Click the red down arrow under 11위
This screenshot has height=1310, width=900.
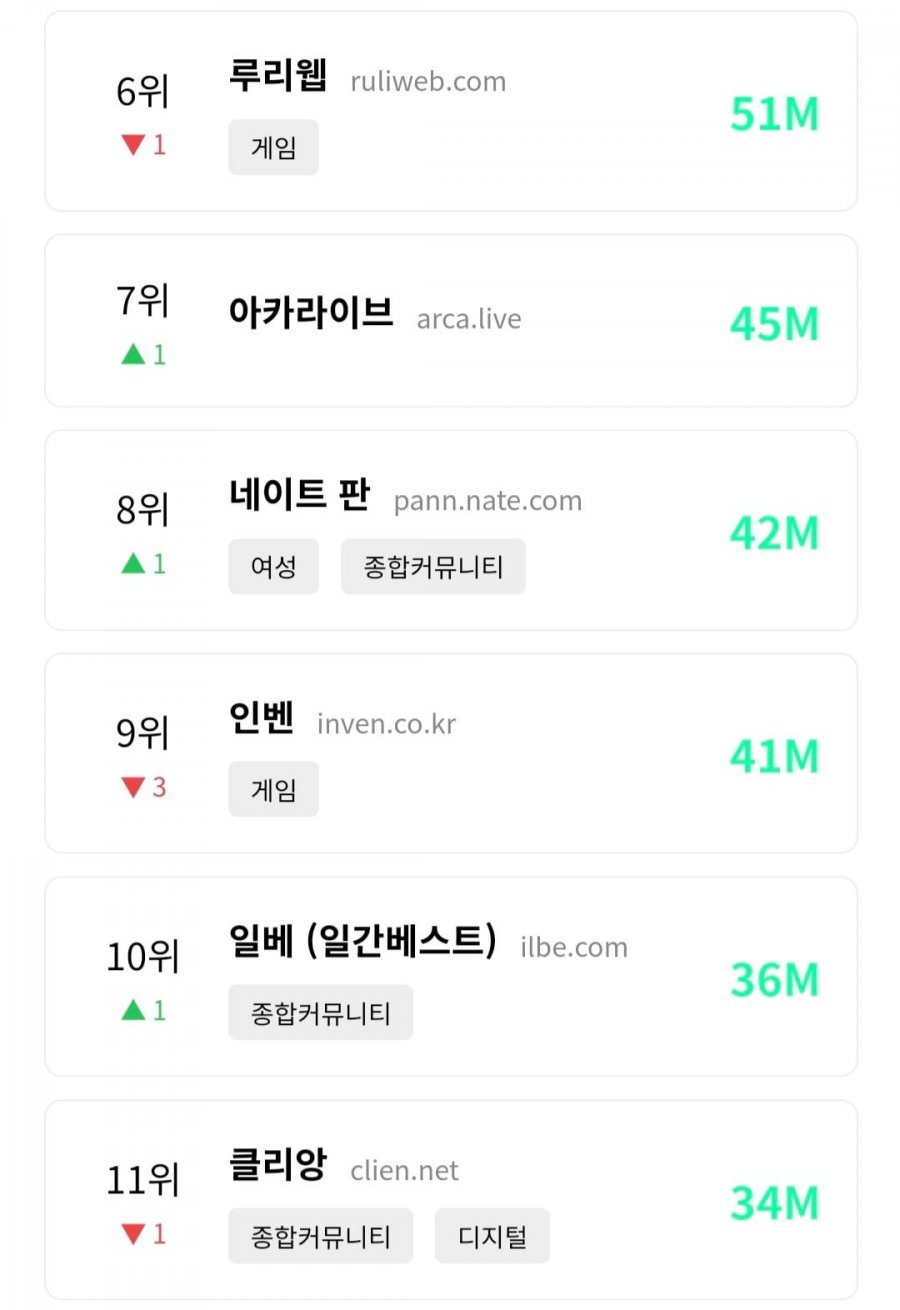[x=133, y=1234]
